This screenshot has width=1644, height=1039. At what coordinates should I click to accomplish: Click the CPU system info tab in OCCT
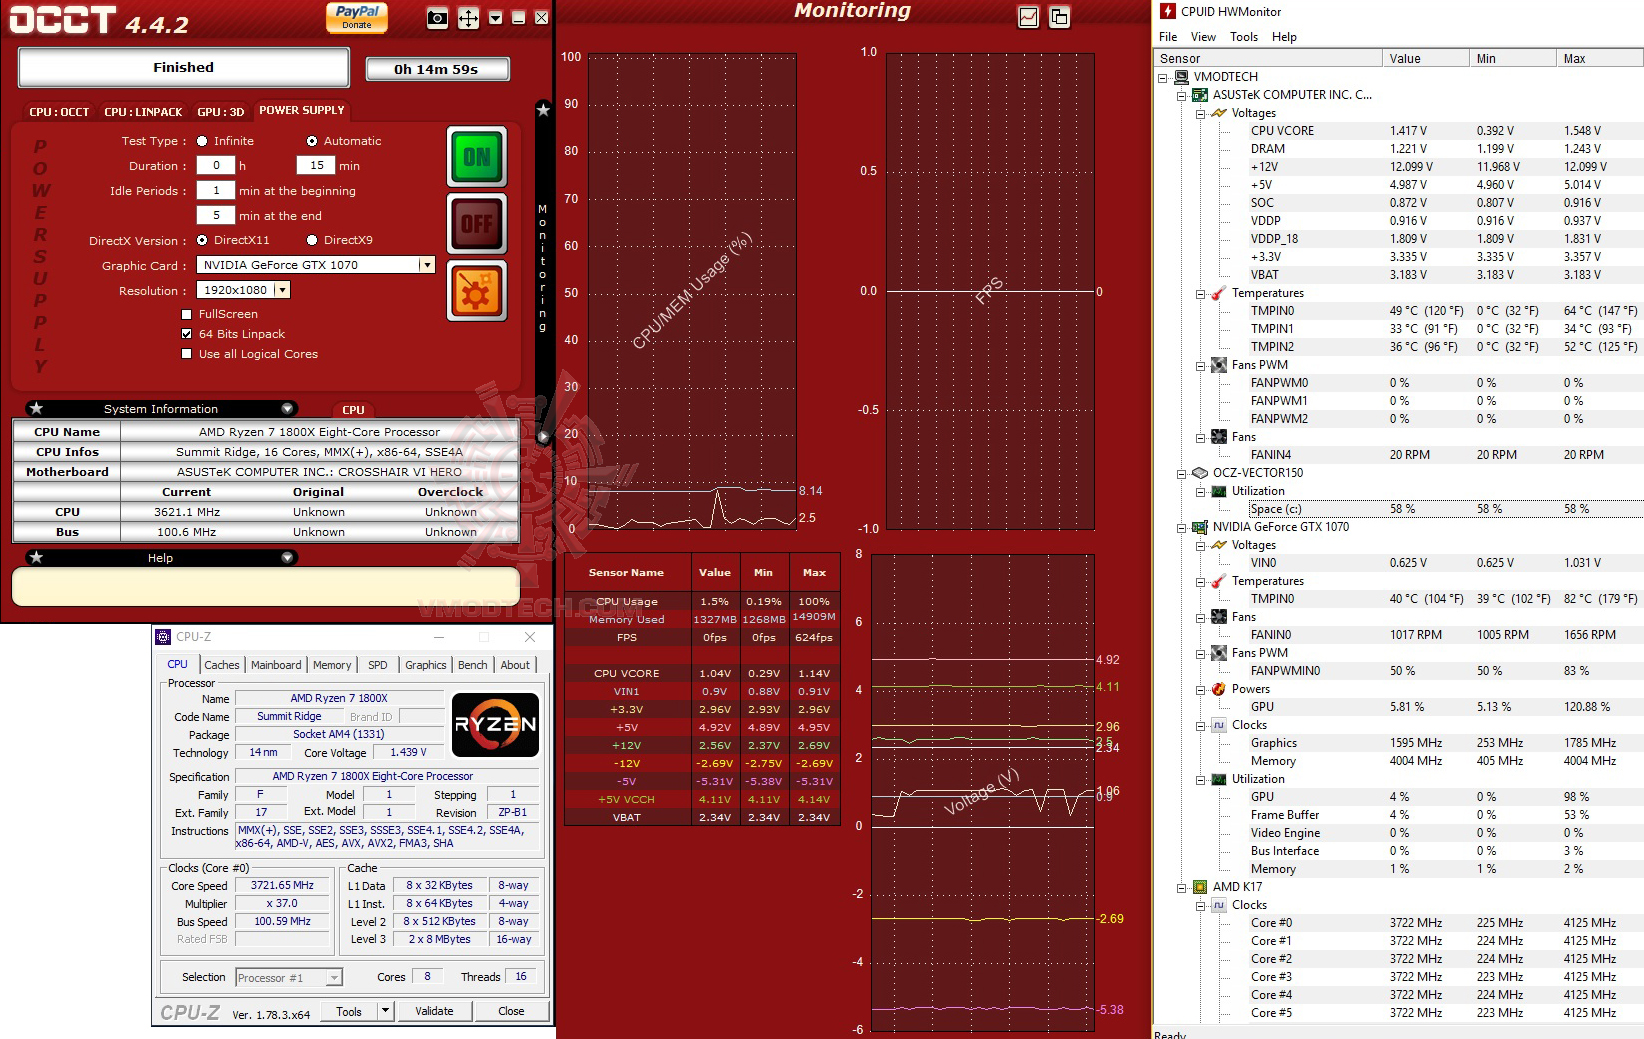click(353, 409)
